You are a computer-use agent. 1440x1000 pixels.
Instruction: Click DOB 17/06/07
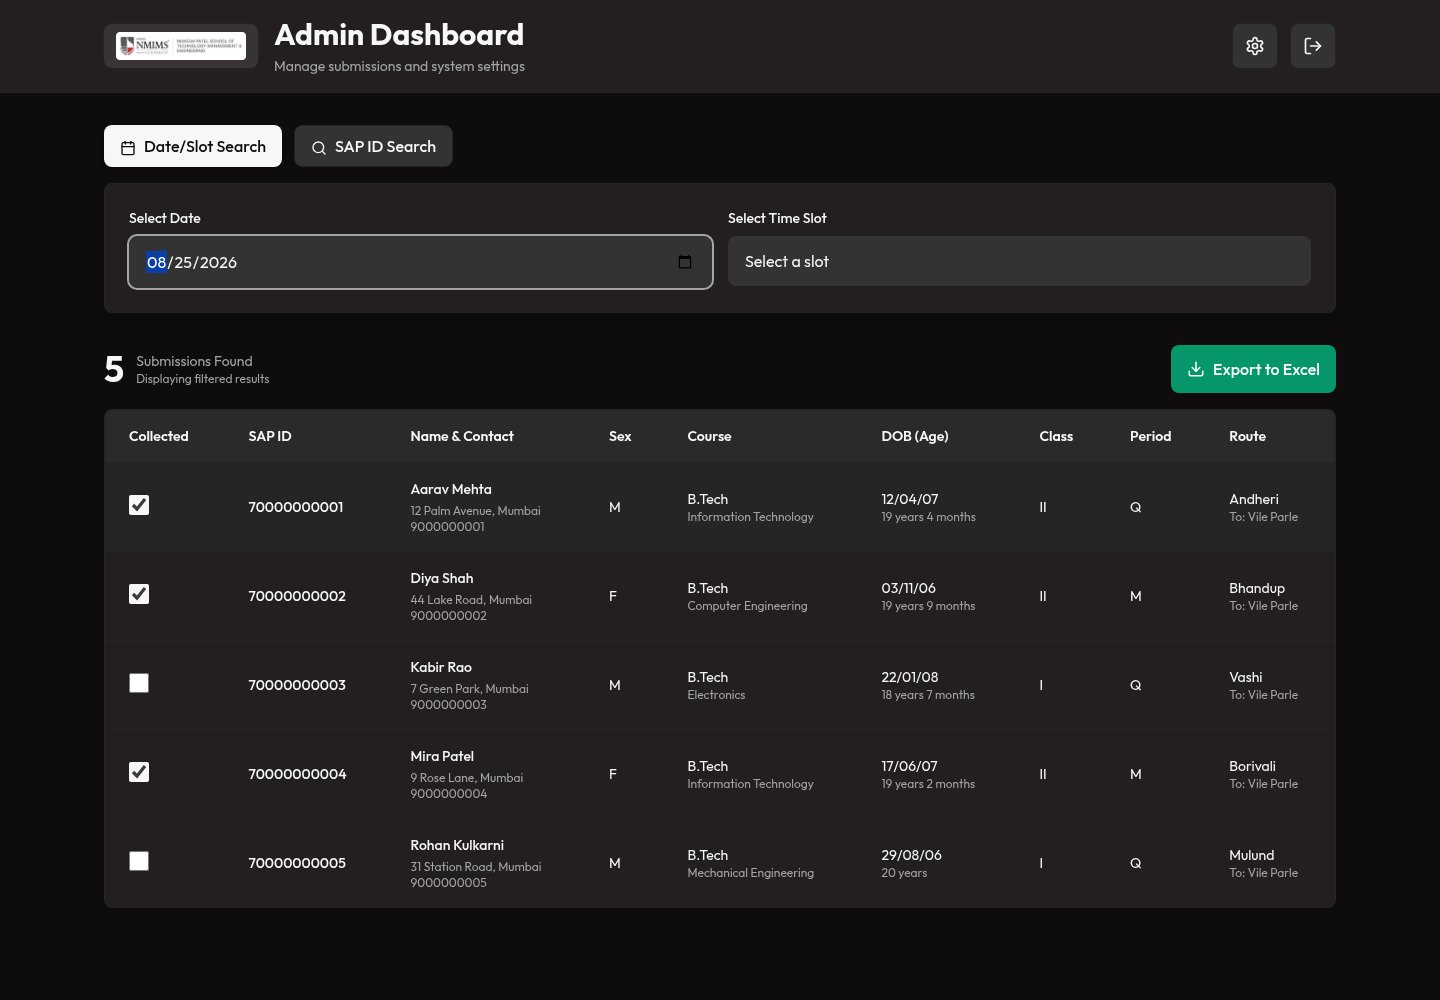coord(909,766)
